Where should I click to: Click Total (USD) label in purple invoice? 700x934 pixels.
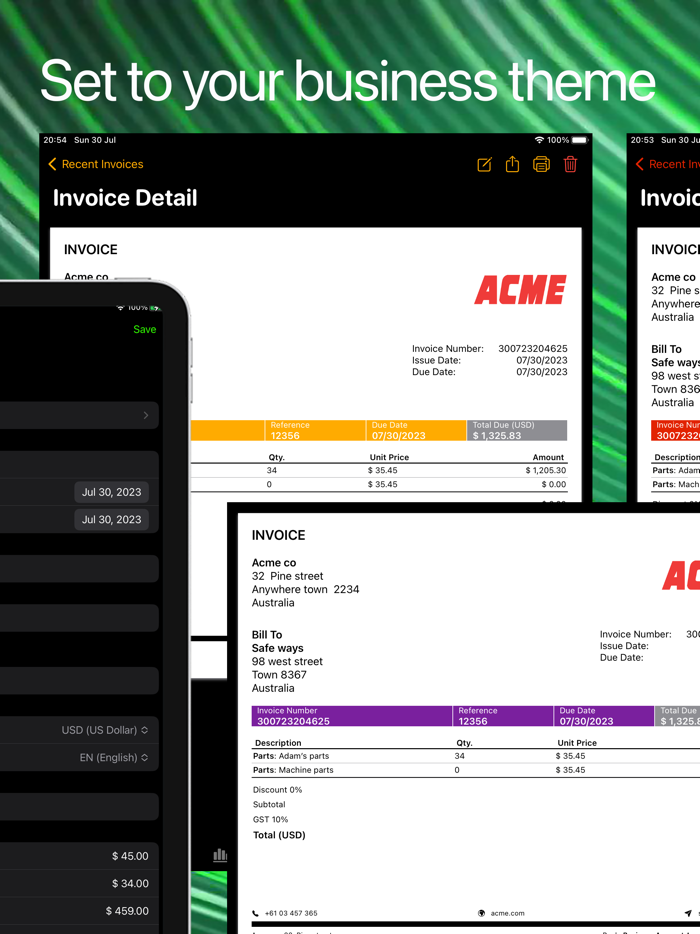coord(279,835)
